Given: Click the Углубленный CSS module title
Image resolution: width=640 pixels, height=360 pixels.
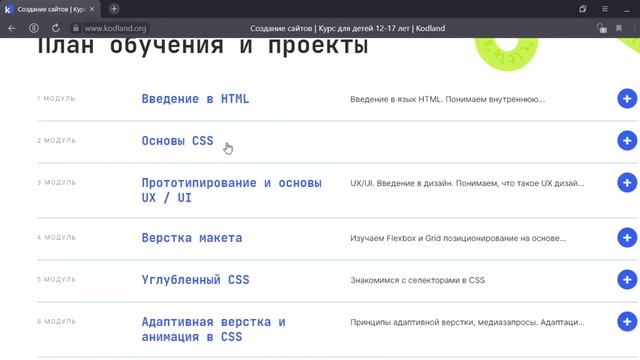Looking at the screenshot, I should [195, 280].
